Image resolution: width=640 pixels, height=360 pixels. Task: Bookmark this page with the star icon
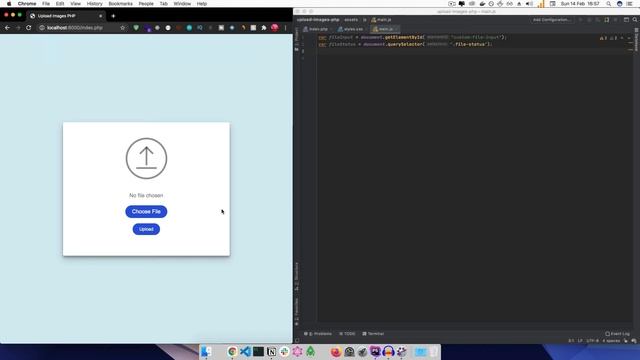[x=122, y=28]
